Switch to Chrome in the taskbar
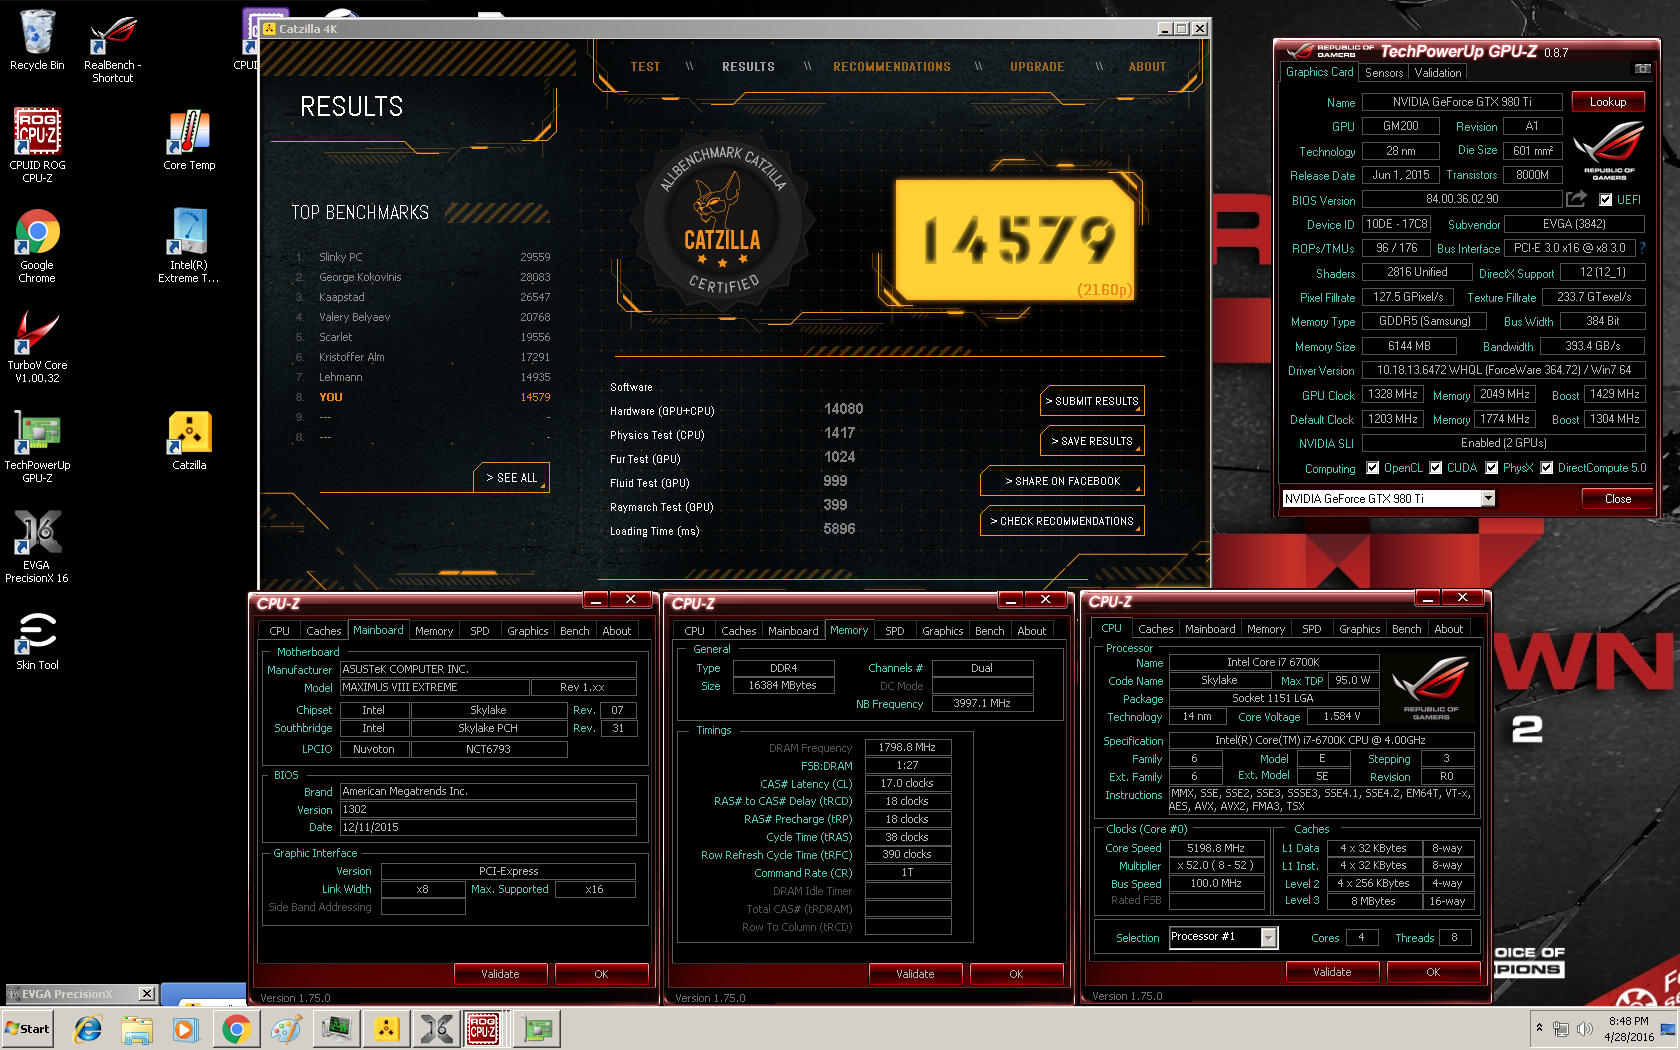1680x1050 pixels. pos(236,1028)
